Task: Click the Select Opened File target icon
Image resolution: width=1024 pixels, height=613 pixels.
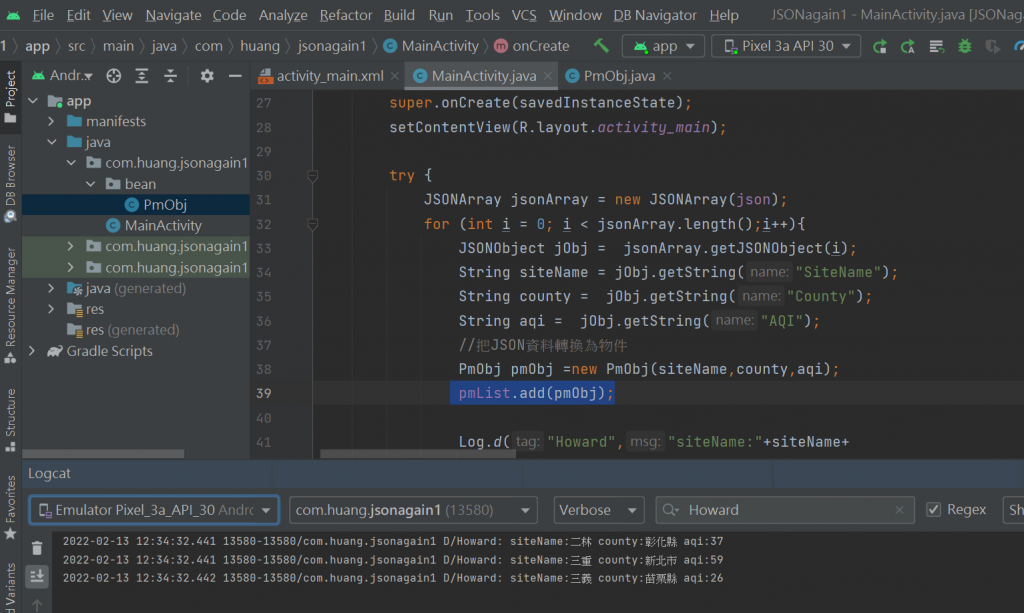Action: 114,76
